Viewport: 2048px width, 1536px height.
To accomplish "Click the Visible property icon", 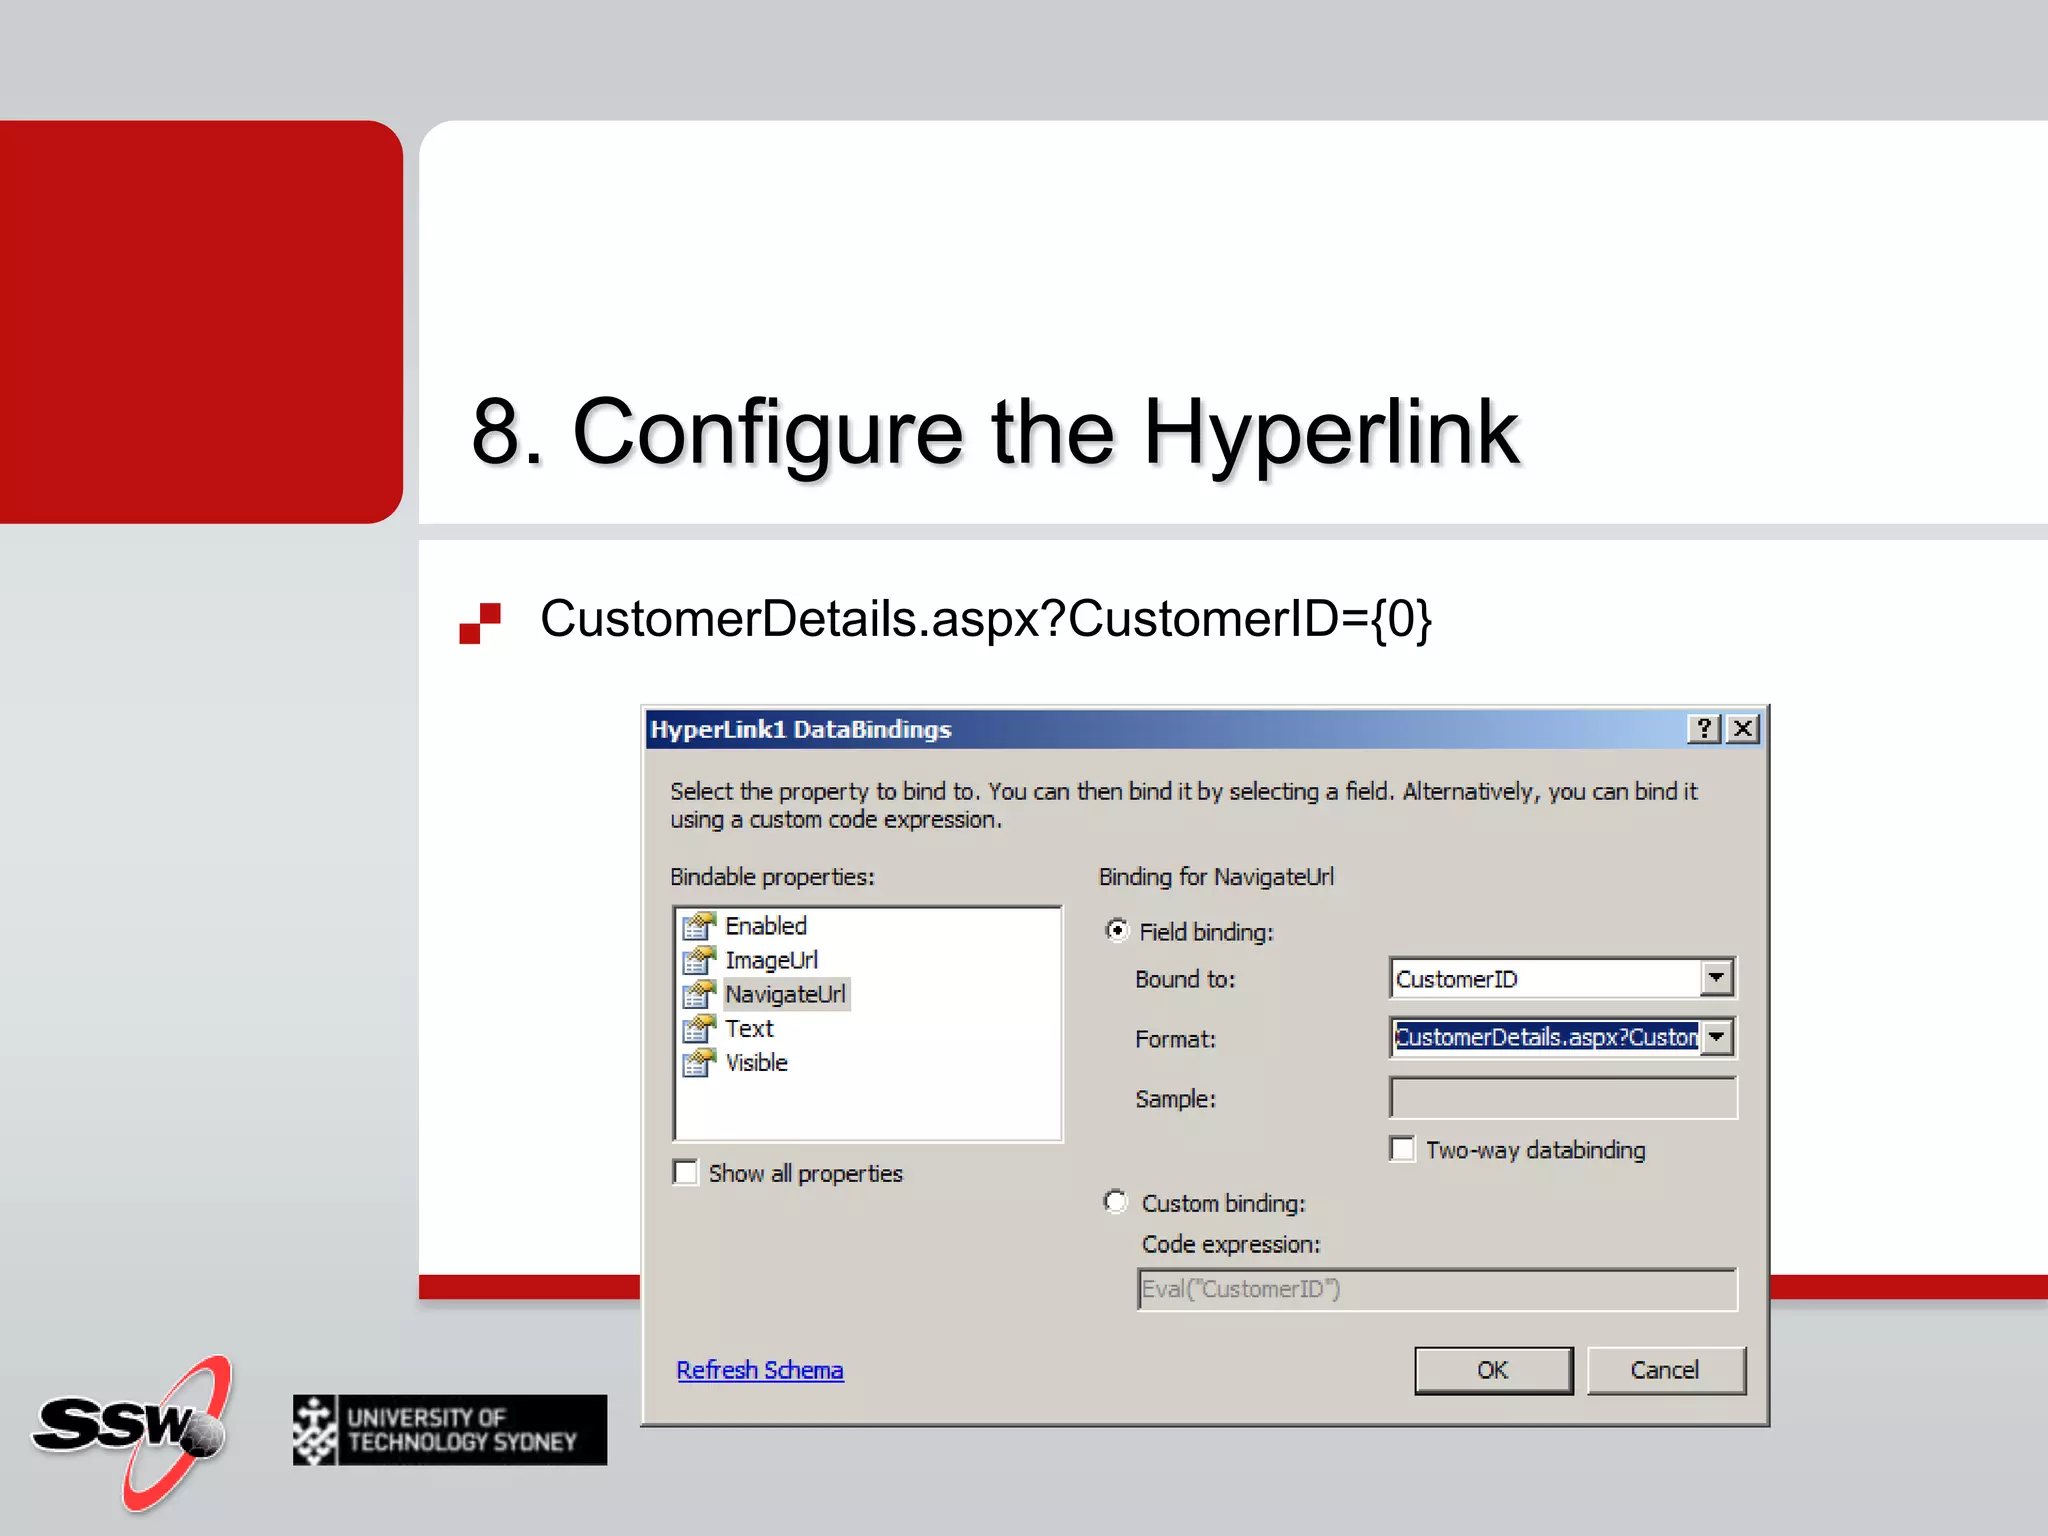I will (x=699, y=1062).
